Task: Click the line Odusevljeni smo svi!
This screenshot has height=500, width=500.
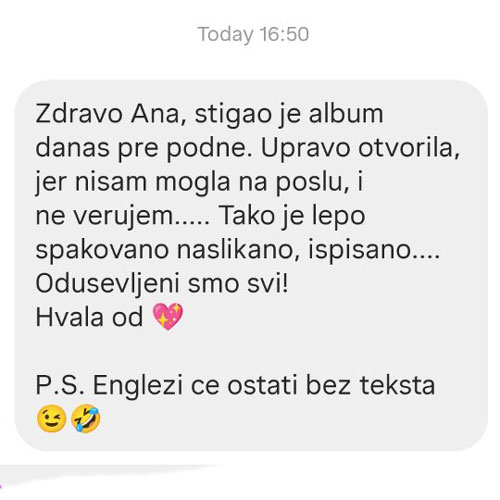Action: (162, 284)
